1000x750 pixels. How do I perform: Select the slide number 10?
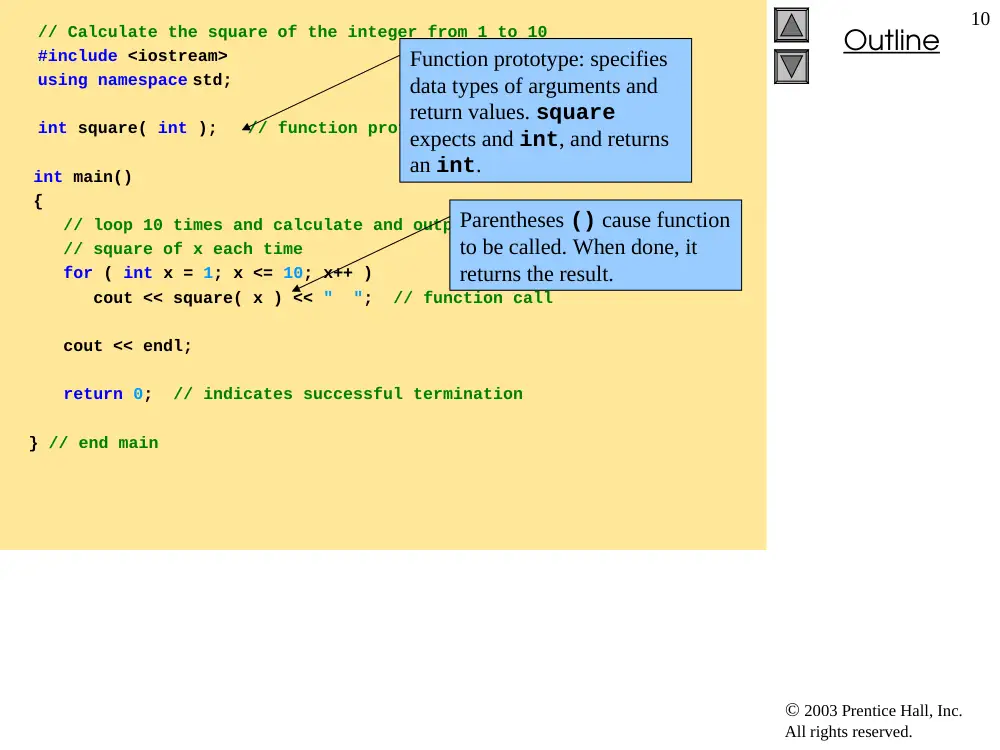click(980, 19)
